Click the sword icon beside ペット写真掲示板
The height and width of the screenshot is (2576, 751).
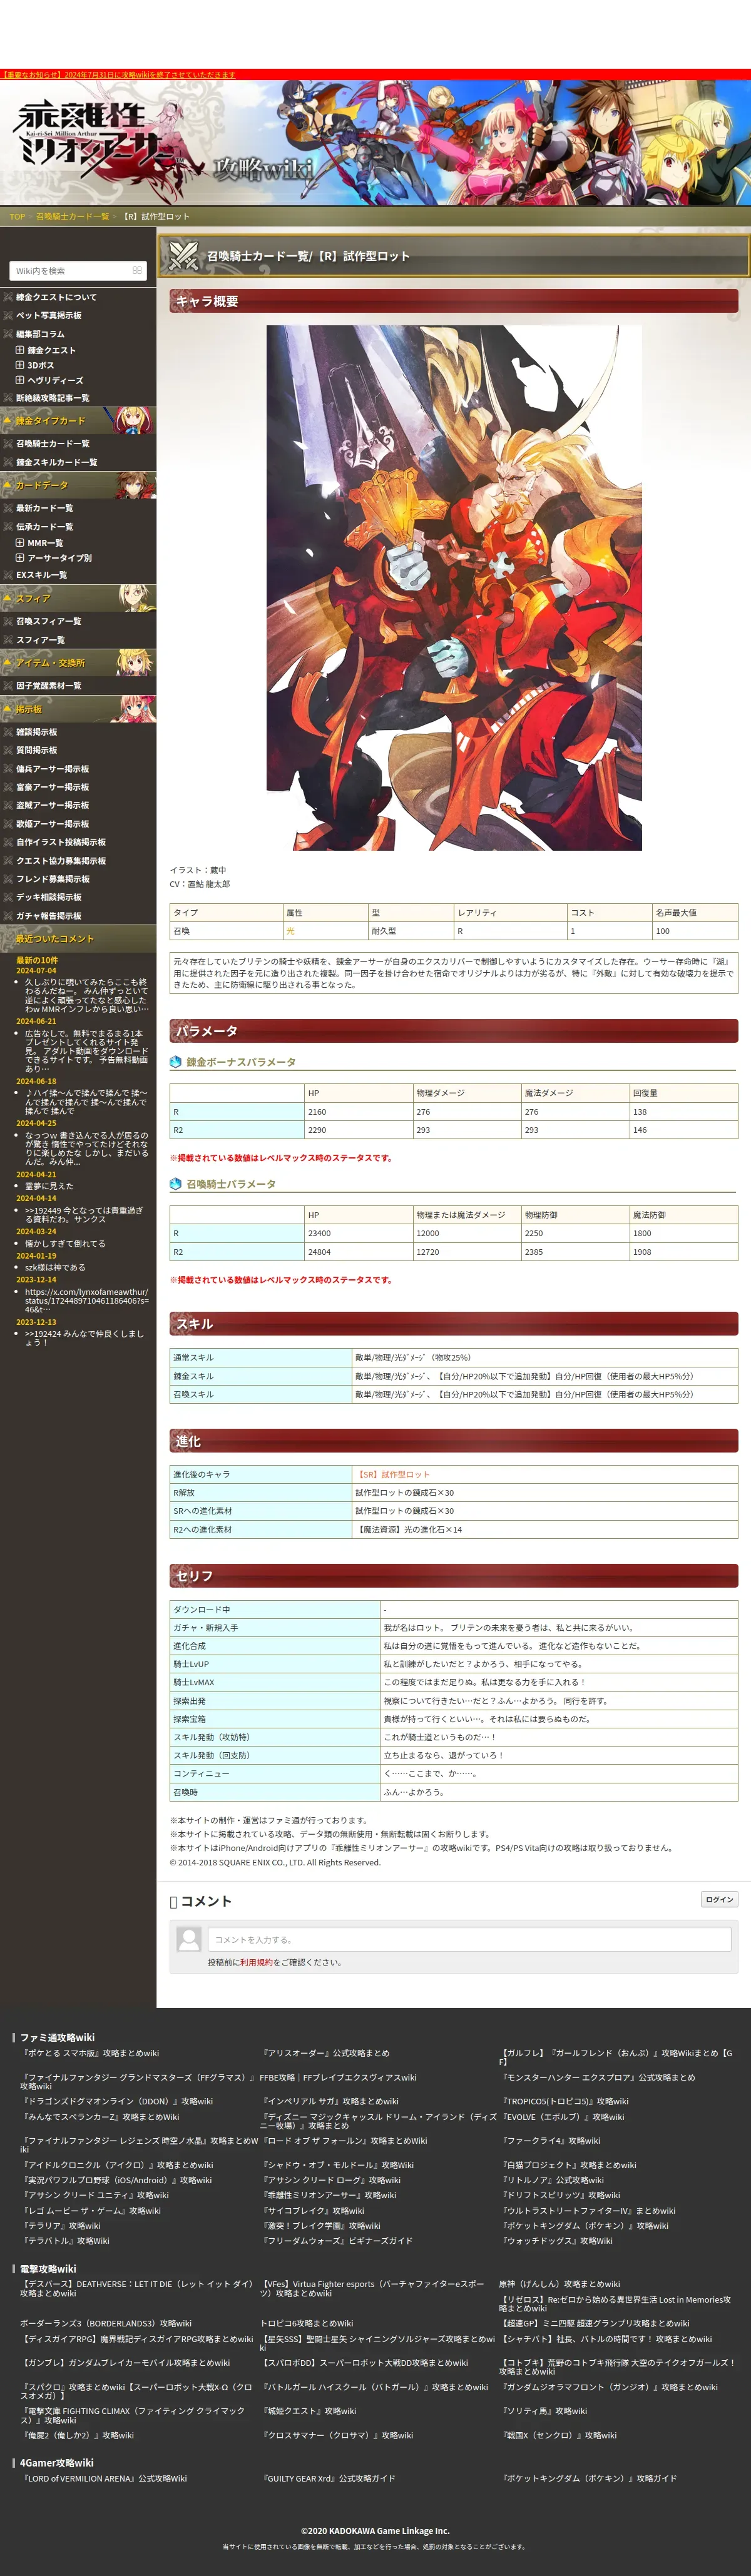pyautogui.click(x=8, y=315)
